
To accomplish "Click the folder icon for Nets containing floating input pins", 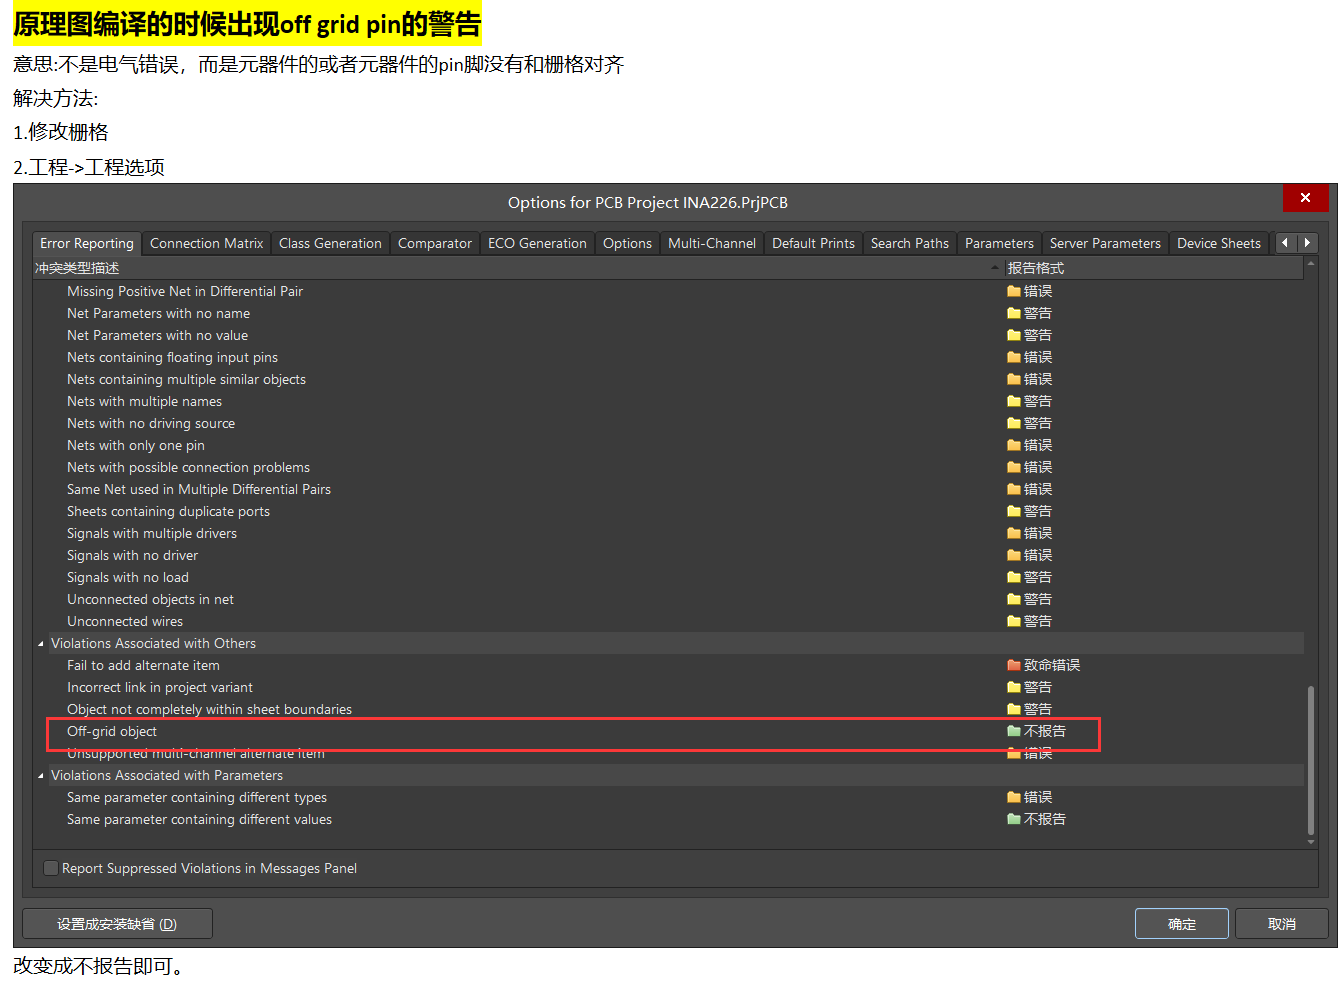I will [x=1014, y=357].
